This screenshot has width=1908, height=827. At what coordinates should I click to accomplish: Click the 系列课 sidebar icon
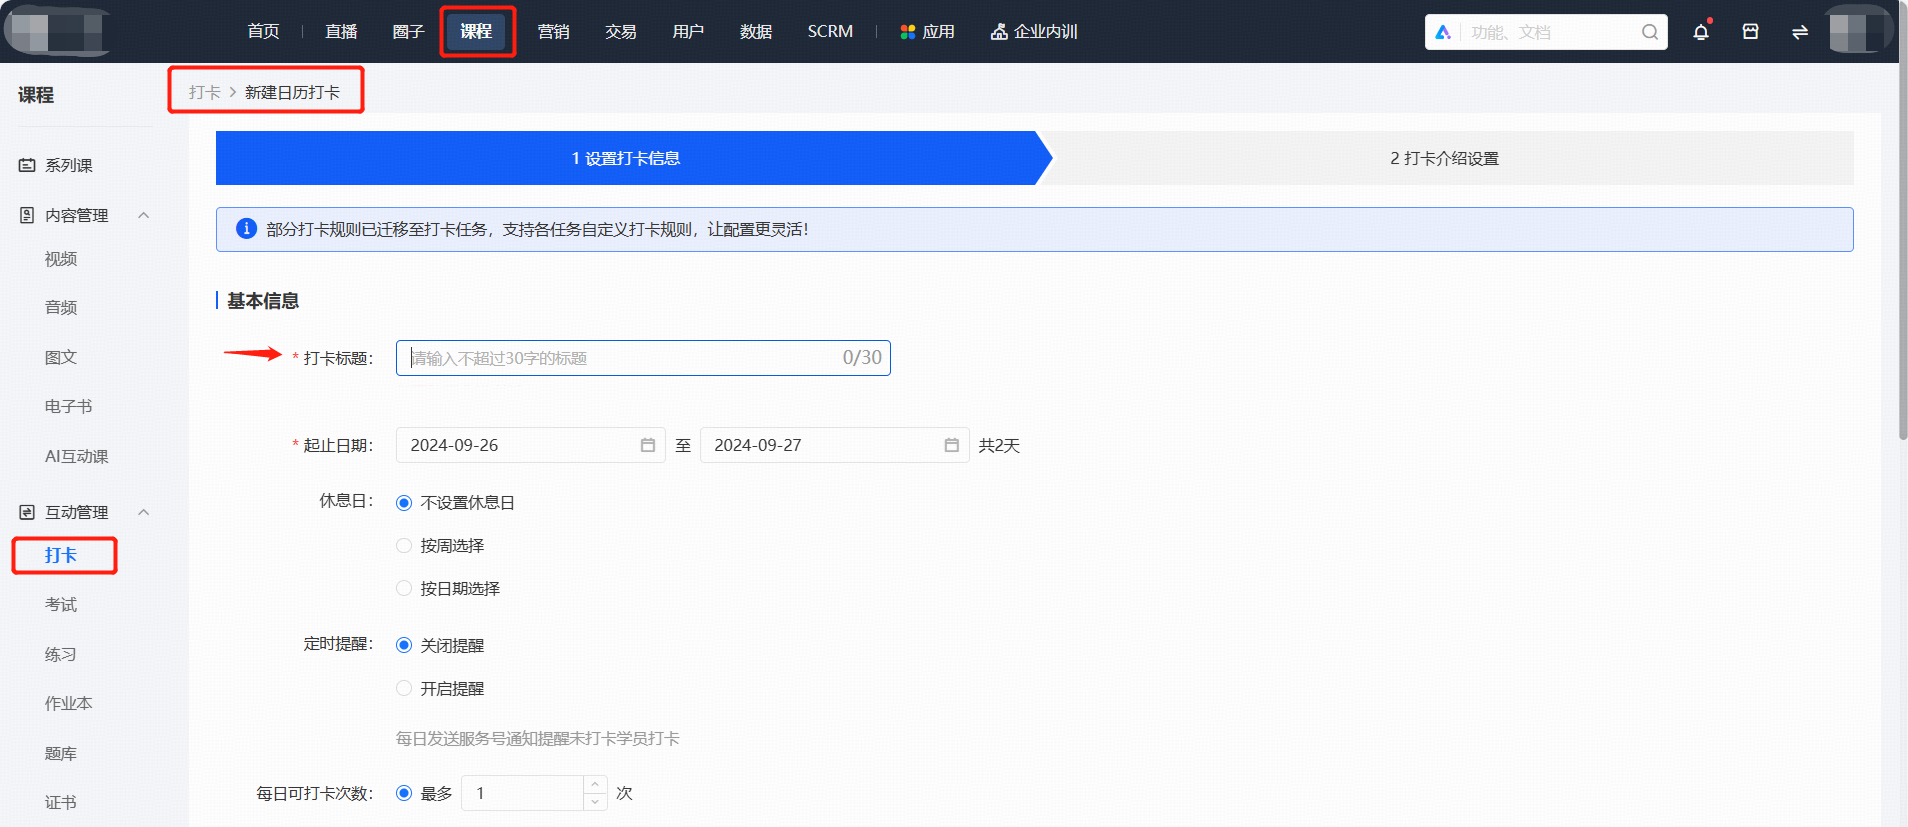[27, 165]
